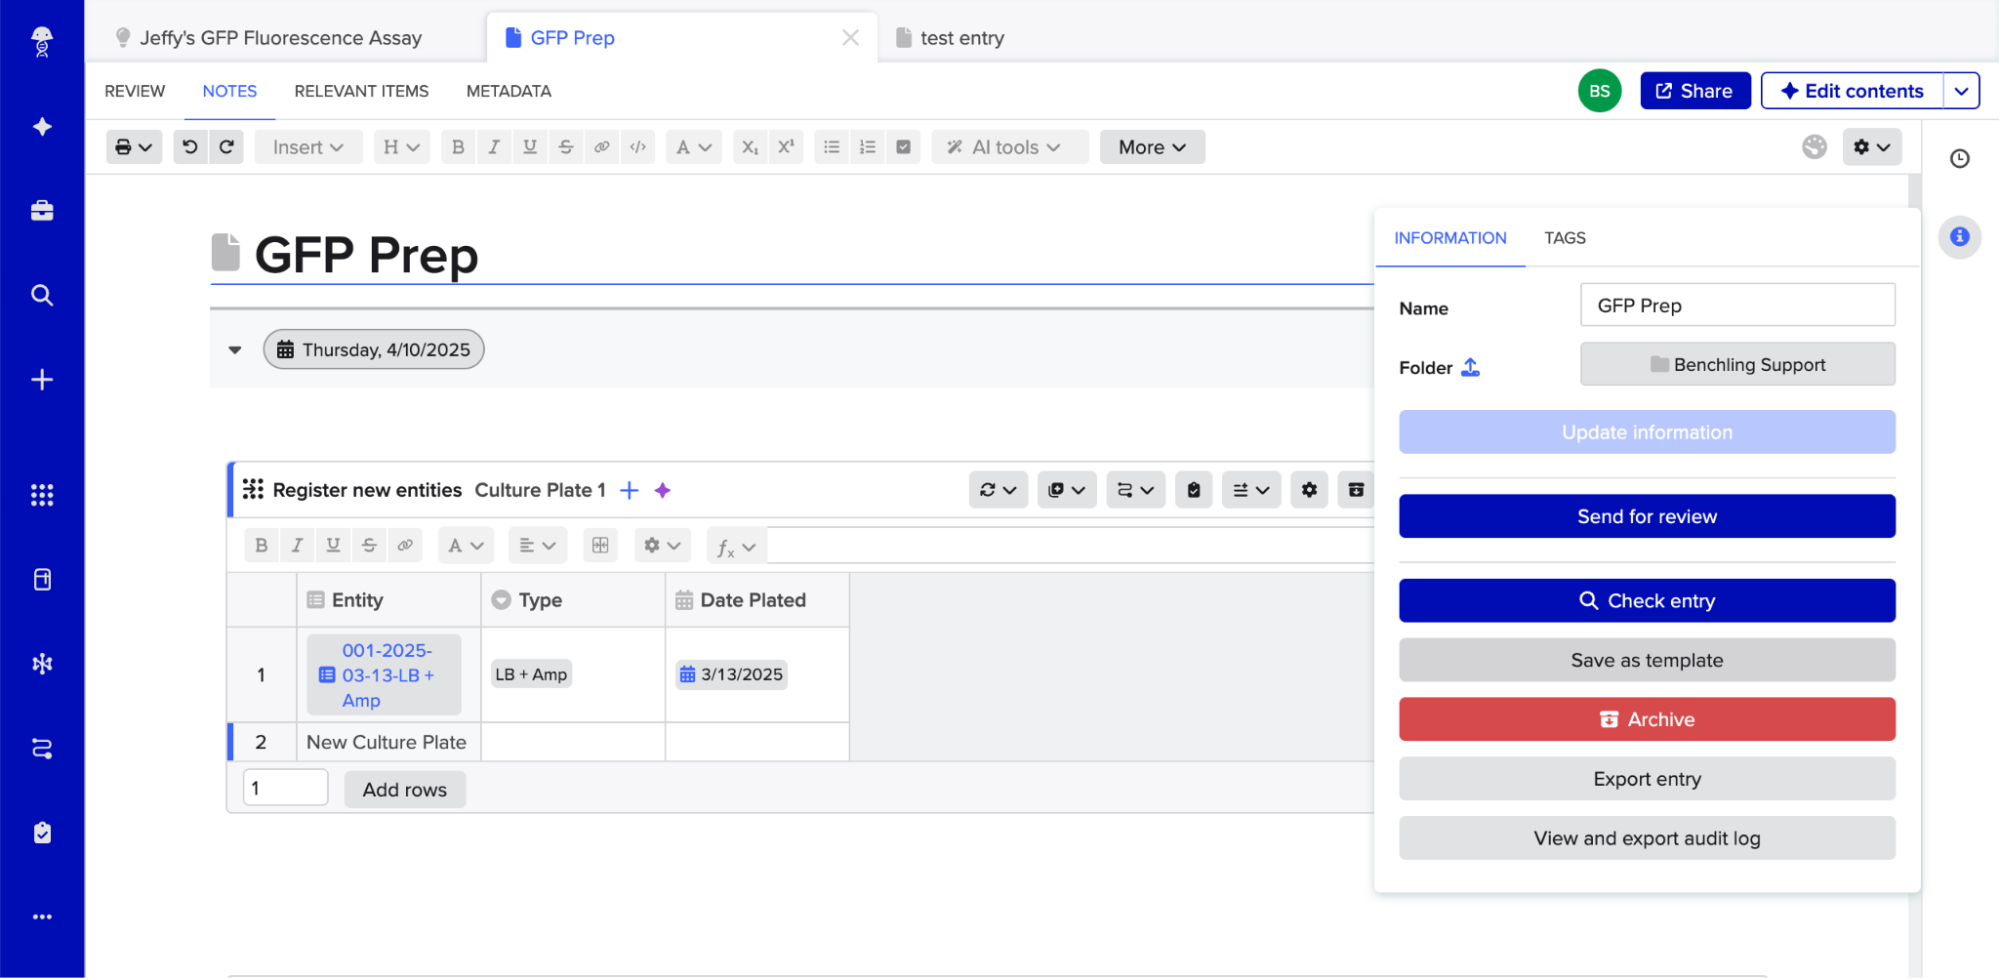The width and height of the screenshot is (1999, 979).
Task: Open the print options dropdown
Action: [x=134, y=147]
